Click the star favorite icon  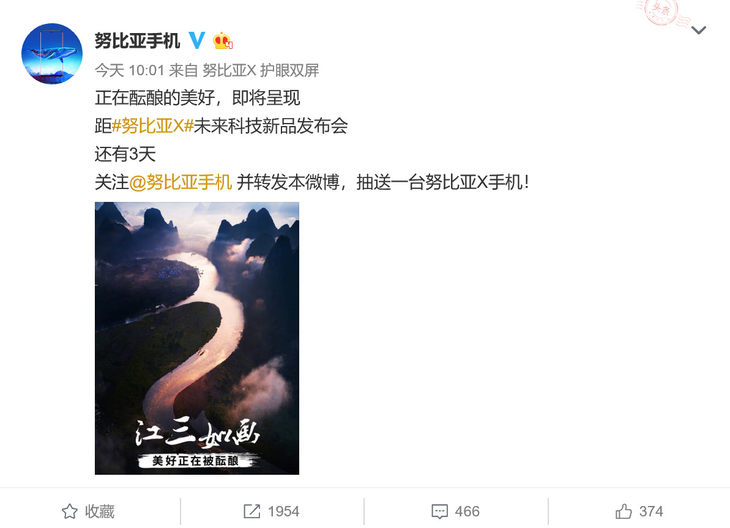click(70, 511)
